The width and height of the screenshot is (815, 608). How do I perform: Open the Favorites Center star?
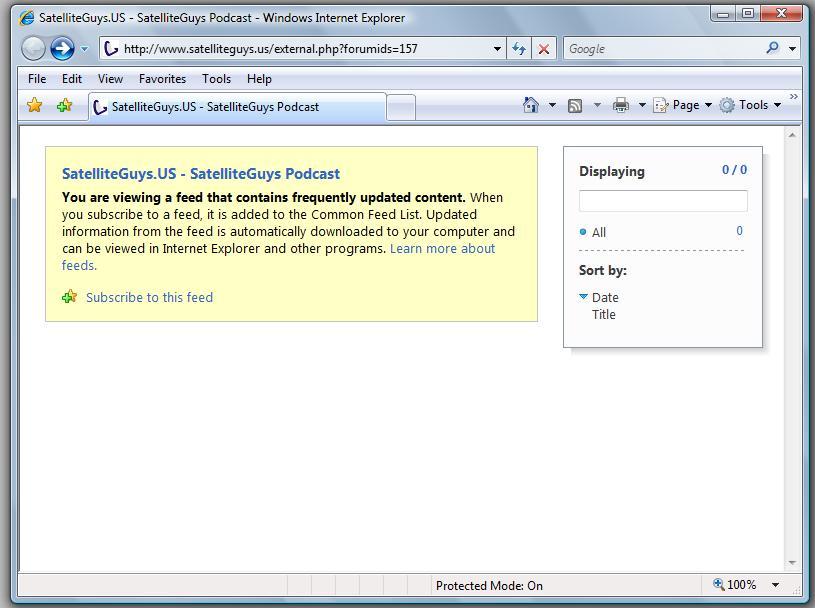tap(34, 105)
